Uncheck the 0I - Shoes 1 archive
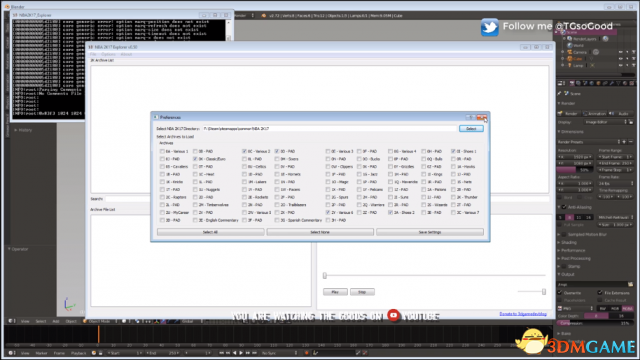The height and width of the screenshot is (360, 640). coord(453,151)
